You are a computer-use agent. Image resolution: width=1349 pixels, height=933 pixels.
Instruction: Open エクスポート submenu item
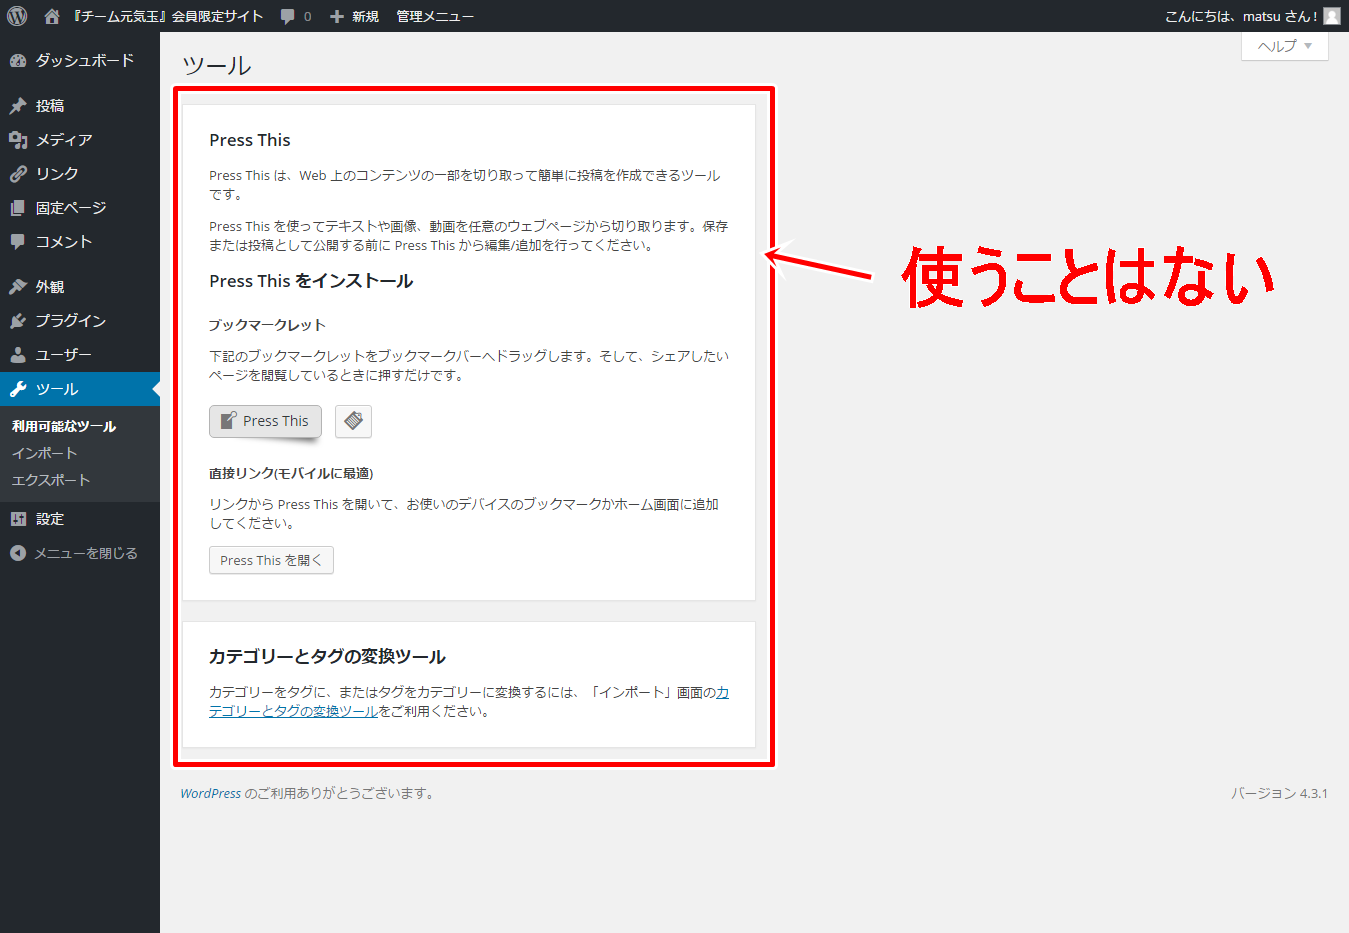point(51,480)
